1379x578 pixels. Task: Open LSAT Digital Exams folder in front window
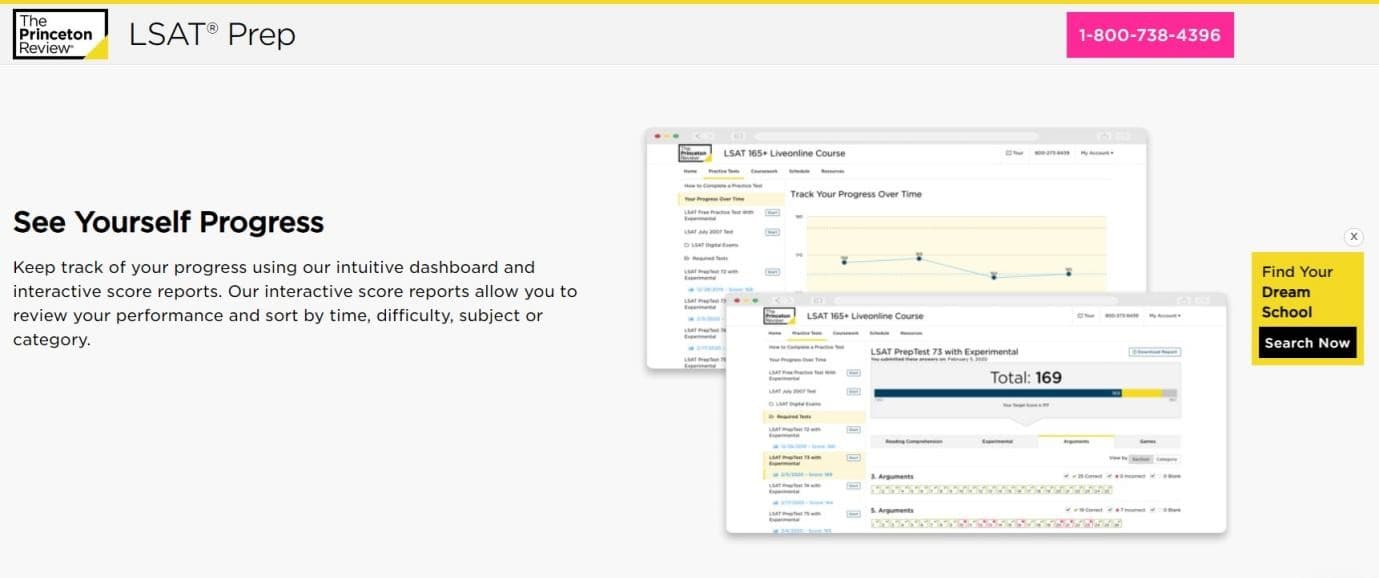tap(795, 404)
